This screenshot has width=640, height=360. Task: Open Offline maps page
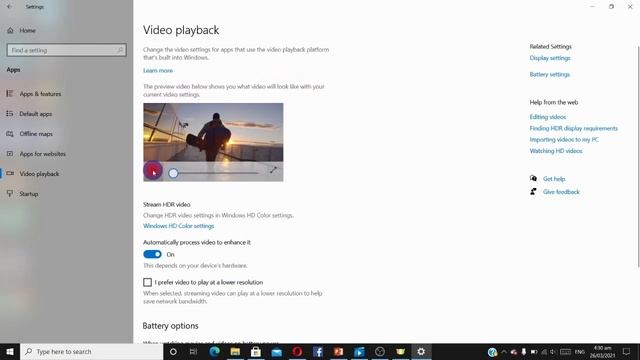click(36, 134)
